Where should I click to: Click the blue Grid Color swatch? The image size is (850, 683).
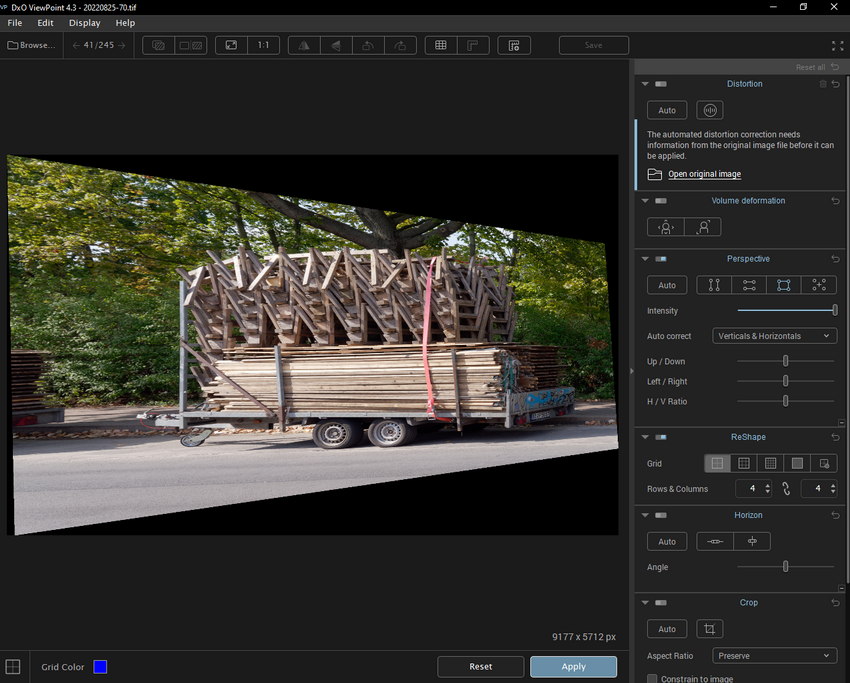[100, 667]
